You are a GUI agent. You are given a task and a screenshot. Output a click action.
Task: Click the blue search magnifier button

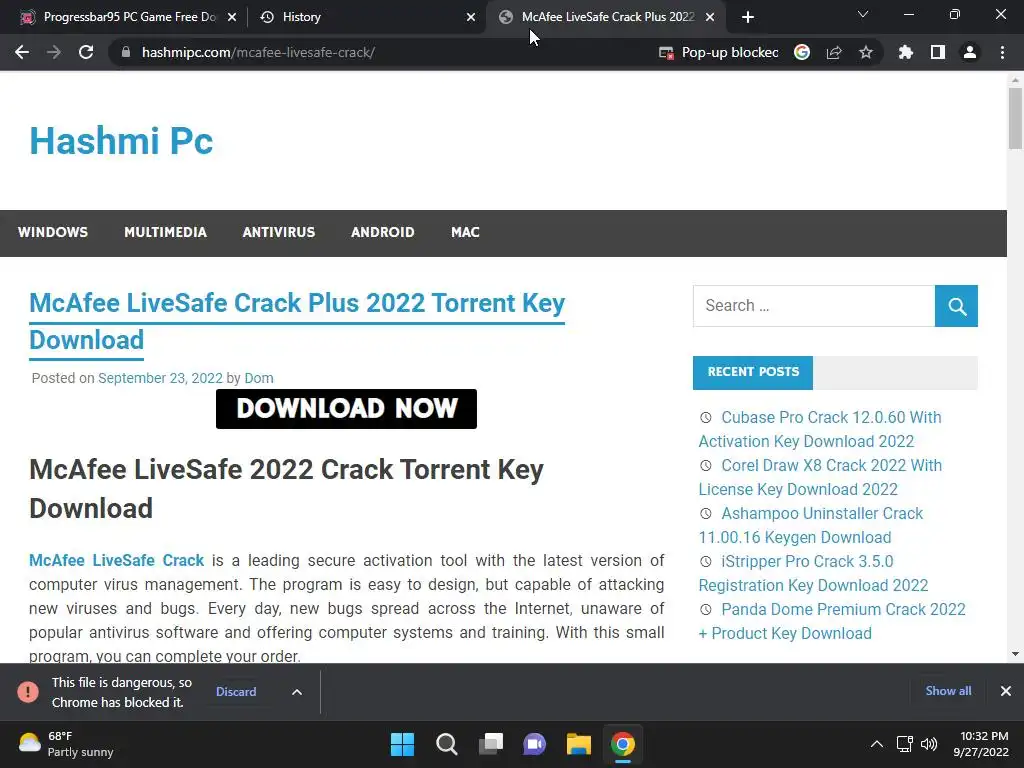tap(956, 306)
